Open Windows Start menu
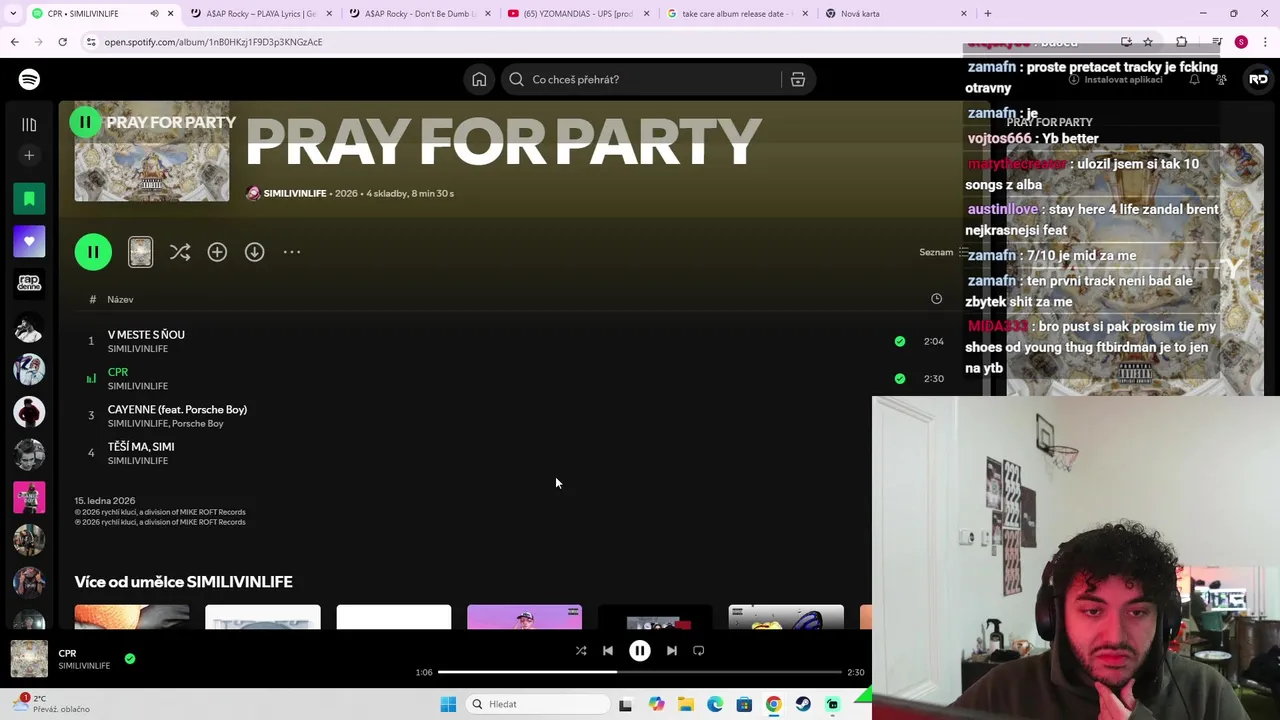This screenshot has height=720, width=1280. click(448, 704)
